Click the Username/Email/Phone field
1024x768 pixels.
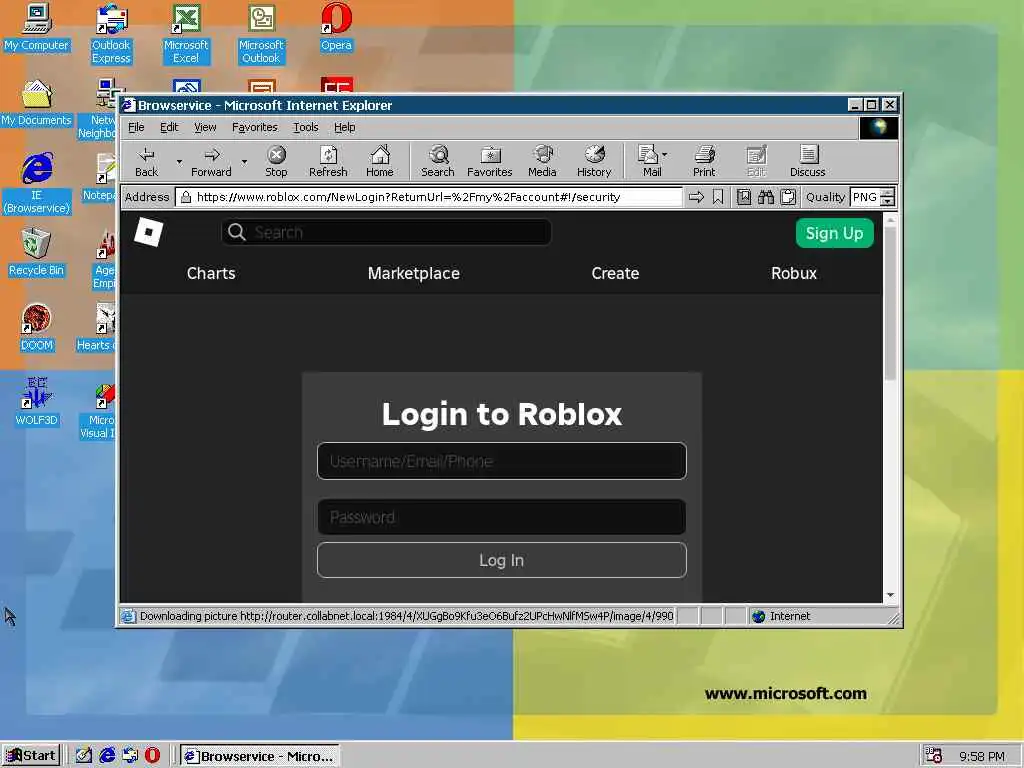[x=502, y=461]
